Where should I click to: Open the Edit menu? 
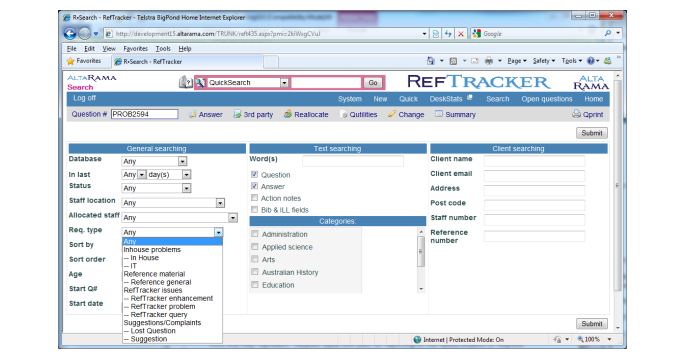[89, 49]
